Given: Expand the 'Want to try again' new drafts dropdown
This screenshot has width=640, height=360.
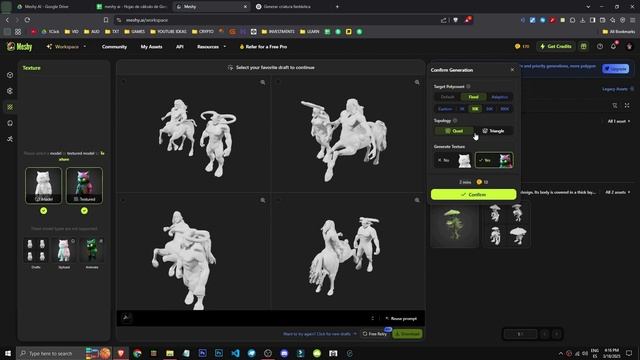Looking at the screenshot, I should [x=320, y=334].
